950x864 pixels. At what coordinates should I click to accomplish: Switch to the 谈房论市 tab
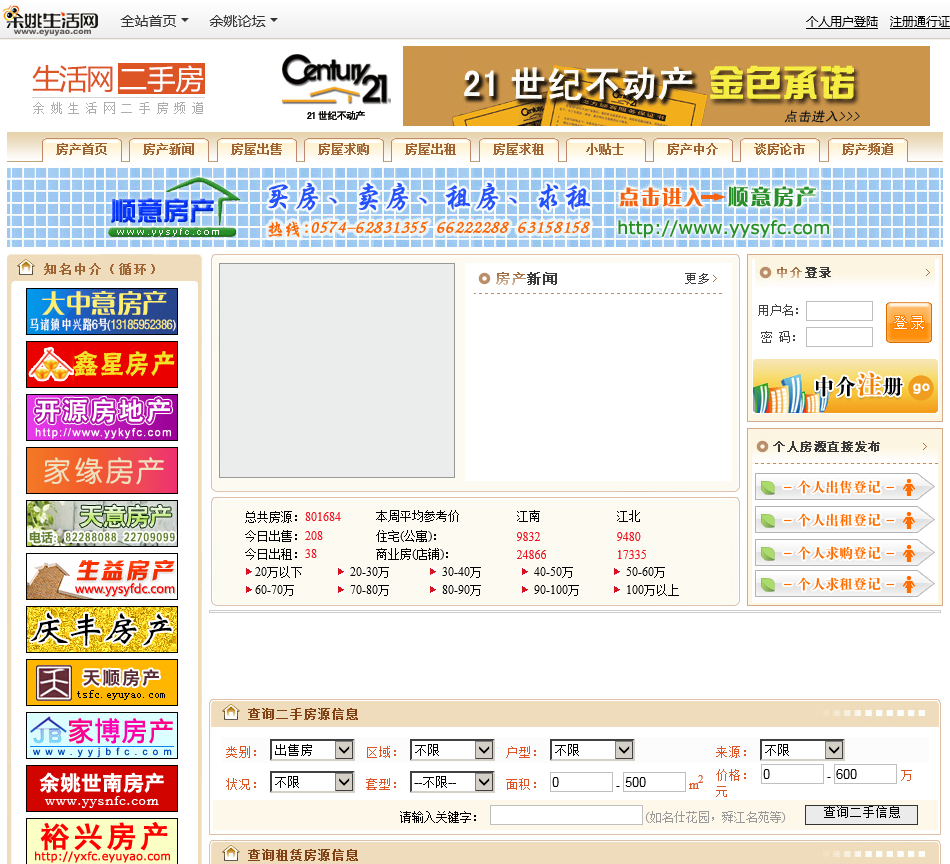coord(780,150)
